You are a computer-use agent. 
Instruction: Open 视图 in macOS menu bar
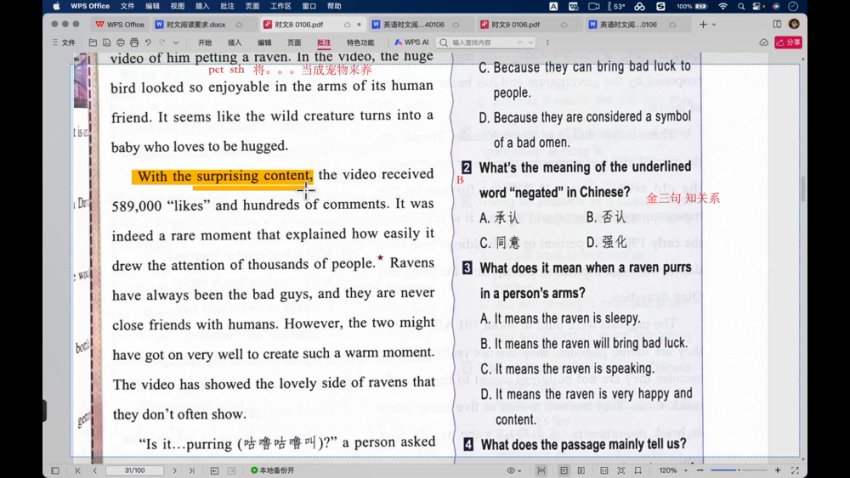click(177, 6)
